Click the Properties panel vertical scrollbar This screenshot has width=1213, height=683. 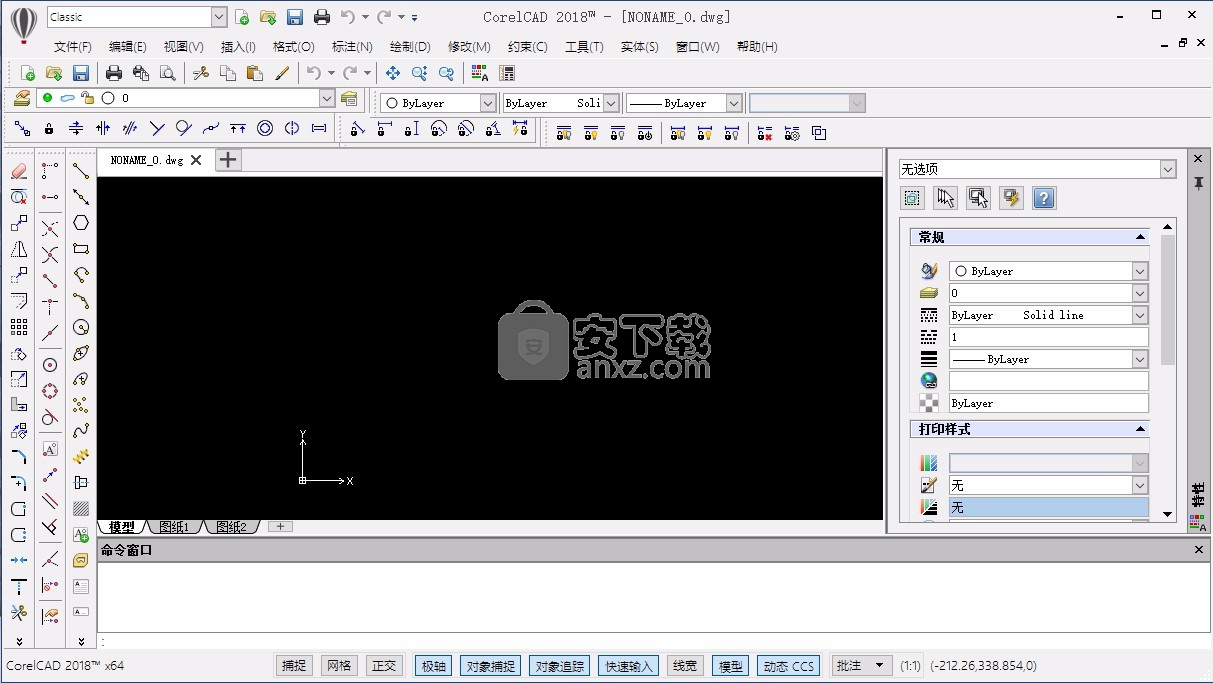1168,300
